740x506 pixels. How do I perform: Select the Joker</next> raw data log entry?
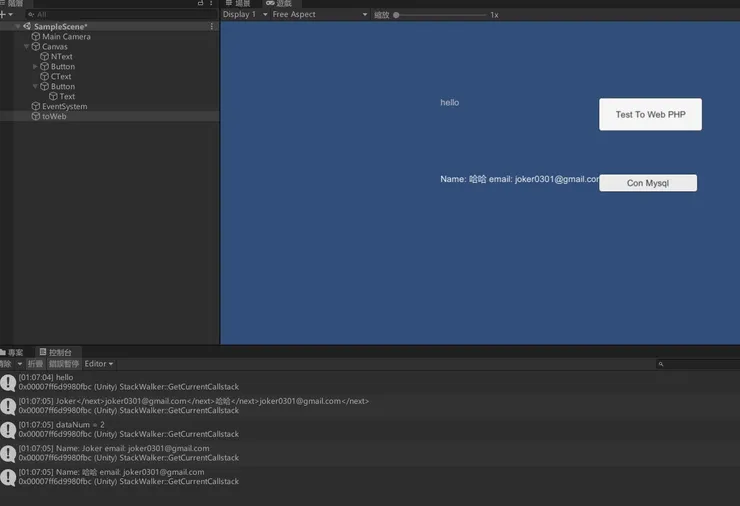point(370,406)
